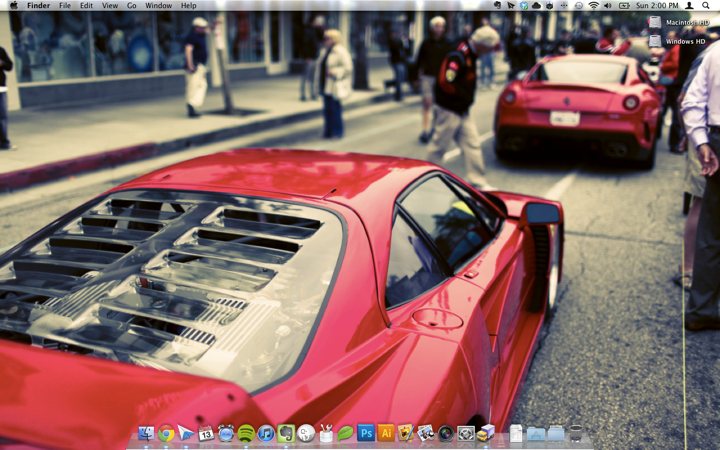This screenshot has width=720, height=450.
Task: Launch iTunes from the Dock
Action: pos(266,433)
